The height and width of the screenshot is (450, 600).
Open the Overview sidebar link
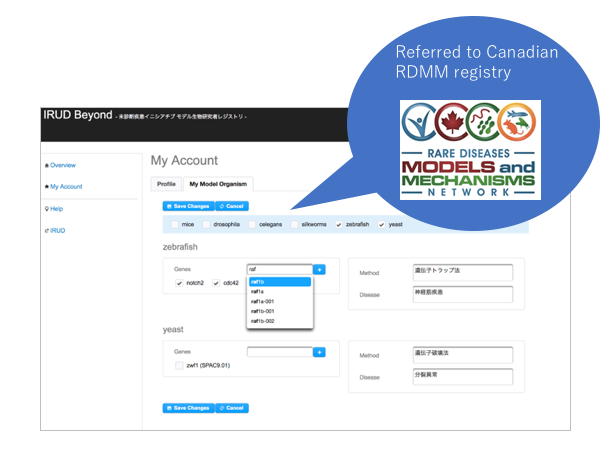click(x=63, y=165)
